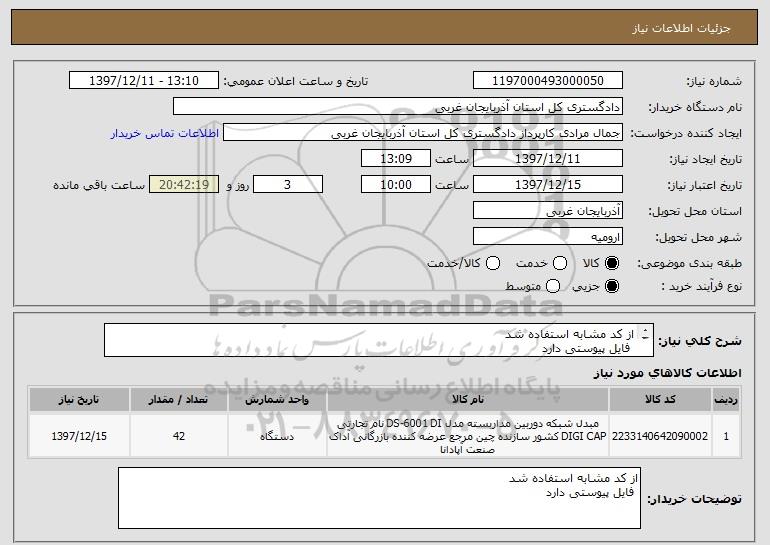Click the جزئیات اطلاعات نیاز header title
Image resolution: width=770 pixels, height=545 pixels.
[681, 28]
